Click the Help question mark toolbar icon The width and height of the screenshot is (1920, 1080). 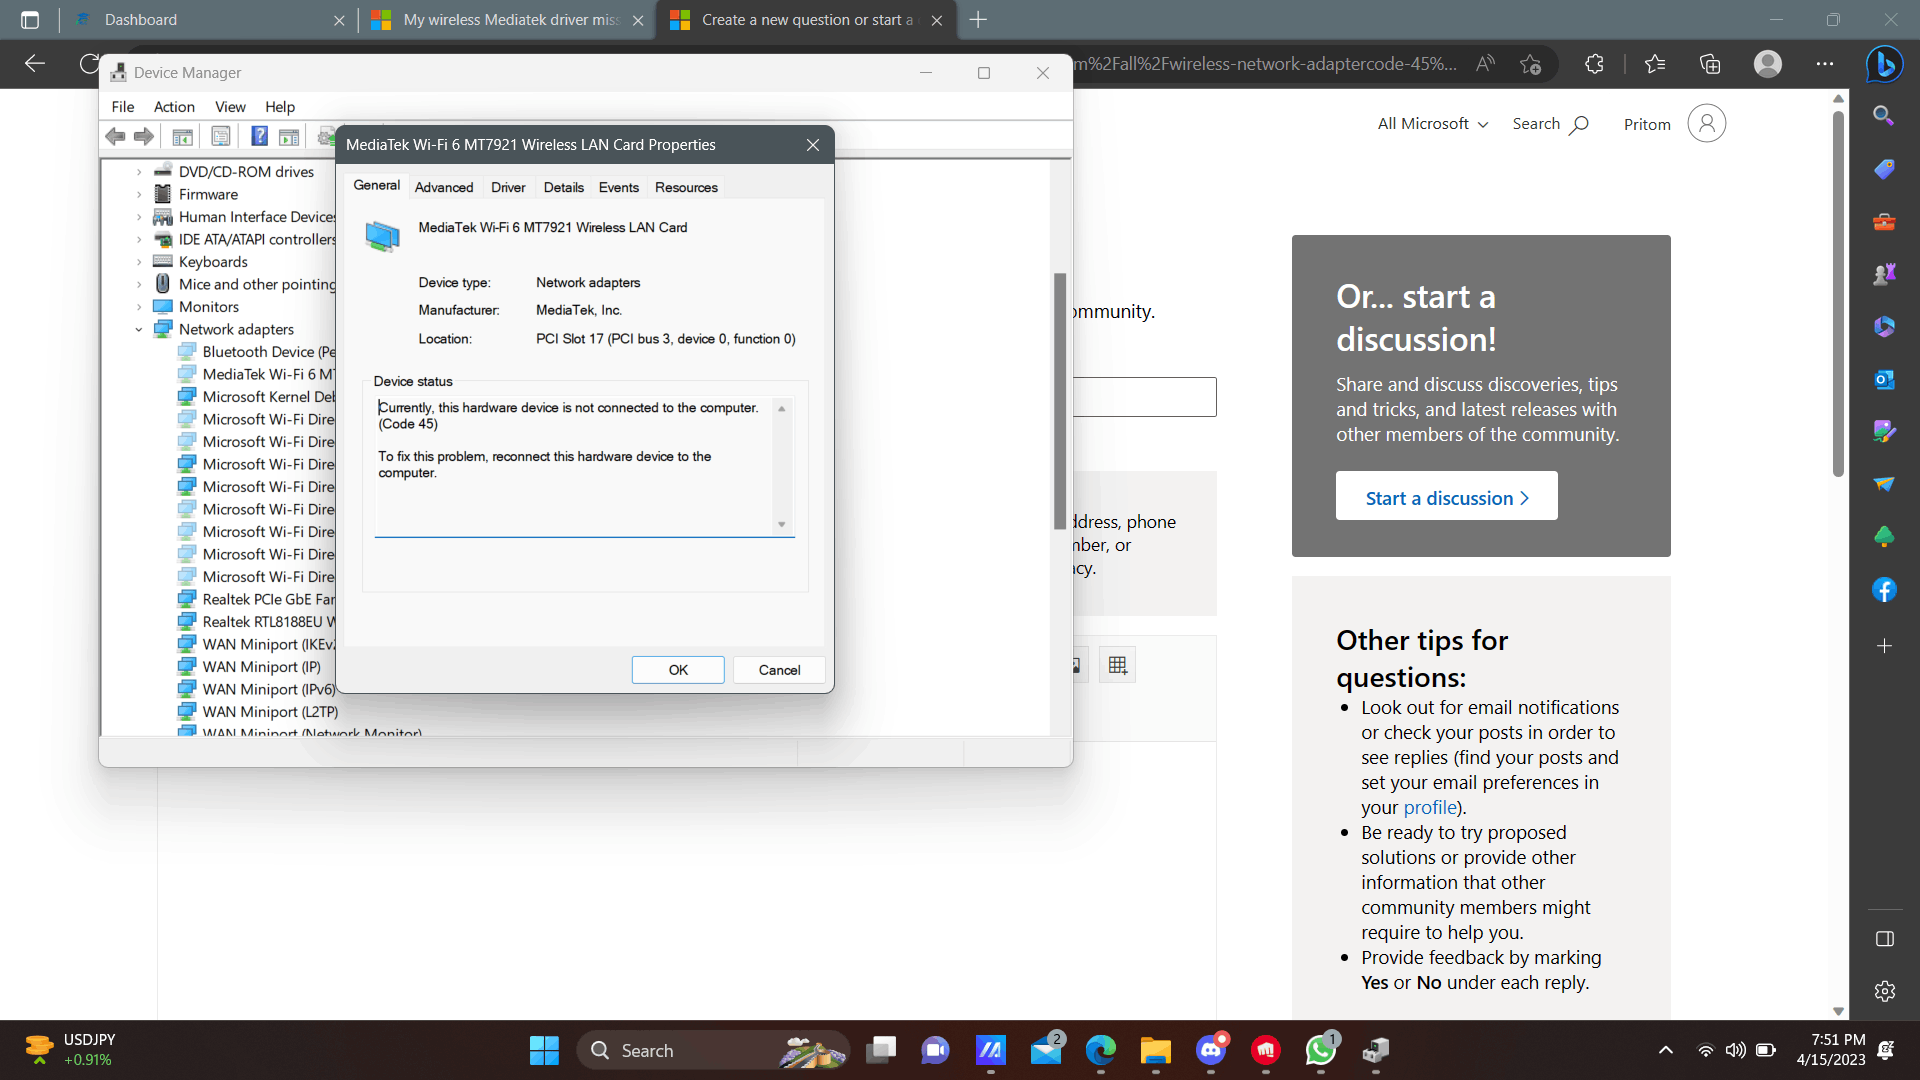pyautogui.click(x=259, y=136)
